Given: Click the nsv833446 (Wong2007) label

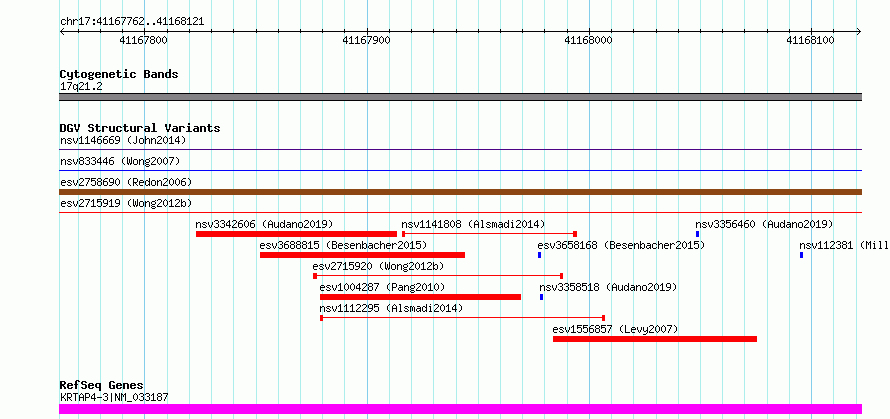Looking at the screenshot, I should 120,161.
